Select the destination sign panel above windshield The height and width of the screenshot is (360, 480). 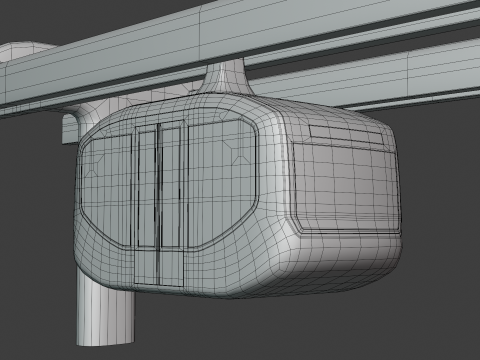(x=347, y=134)
